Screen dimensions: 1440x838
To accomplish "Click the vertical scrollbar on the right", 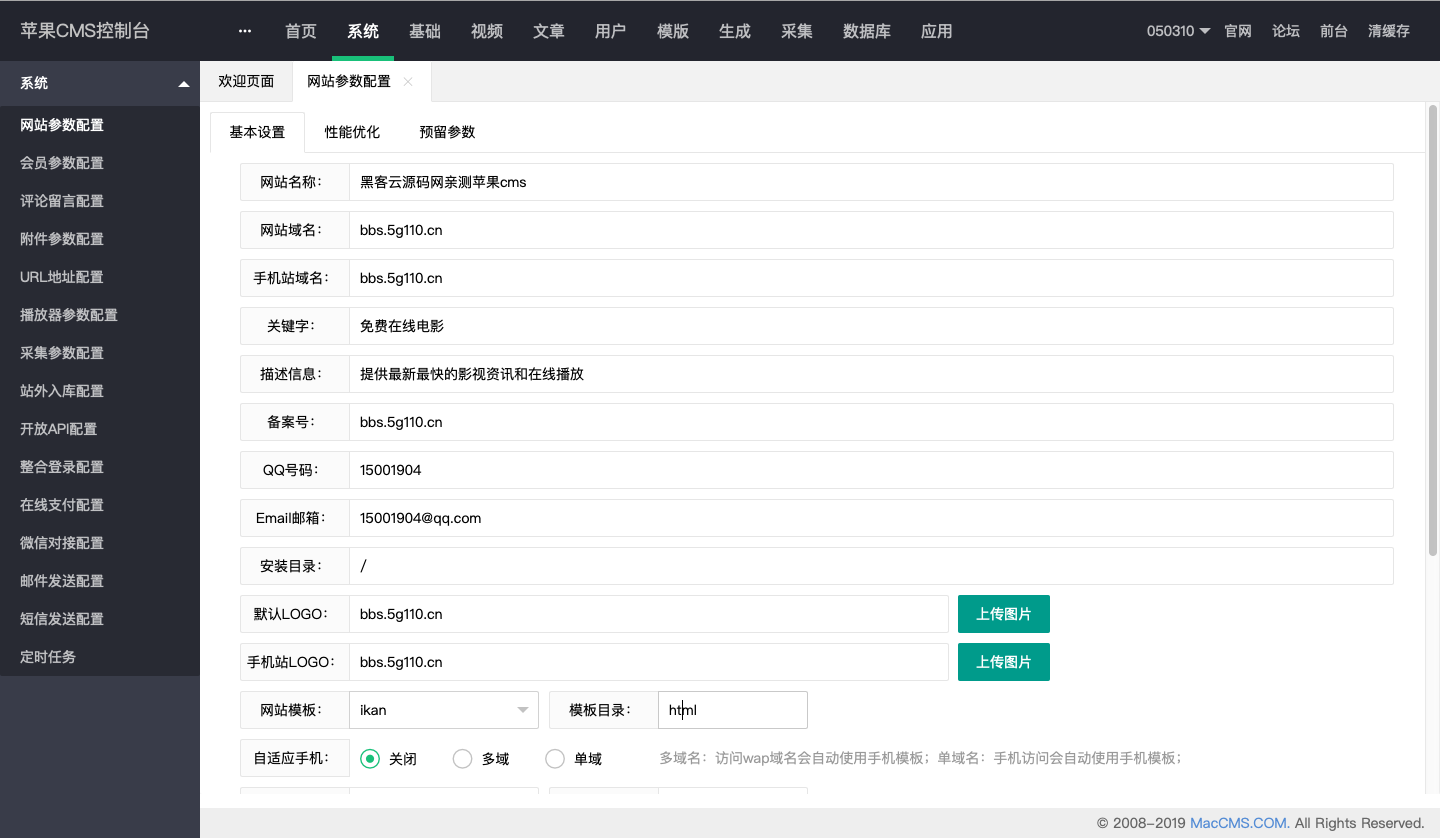I will coord(1432,330).
